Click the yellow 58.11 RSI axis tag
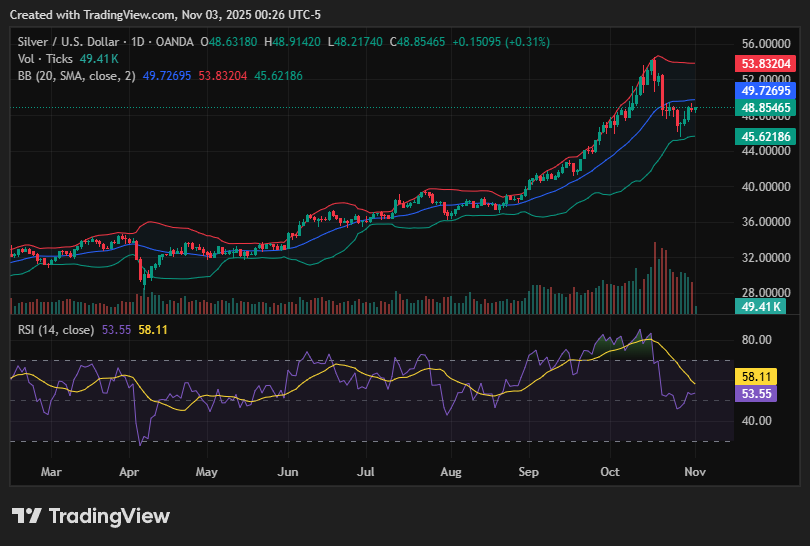 757,377
